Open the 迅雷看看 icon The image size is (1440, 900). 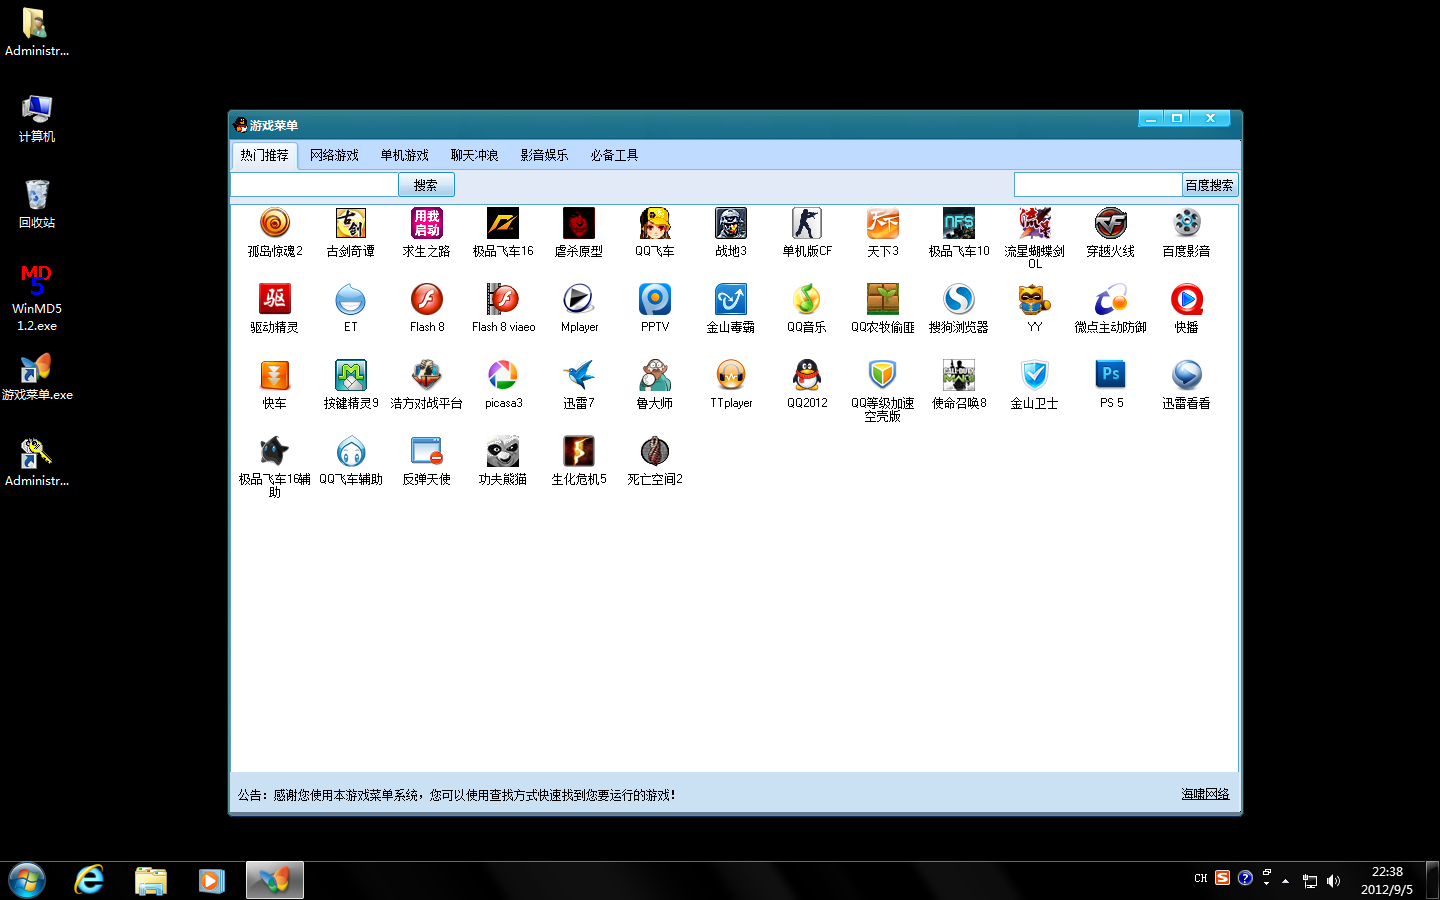[x=1187, y=375]
